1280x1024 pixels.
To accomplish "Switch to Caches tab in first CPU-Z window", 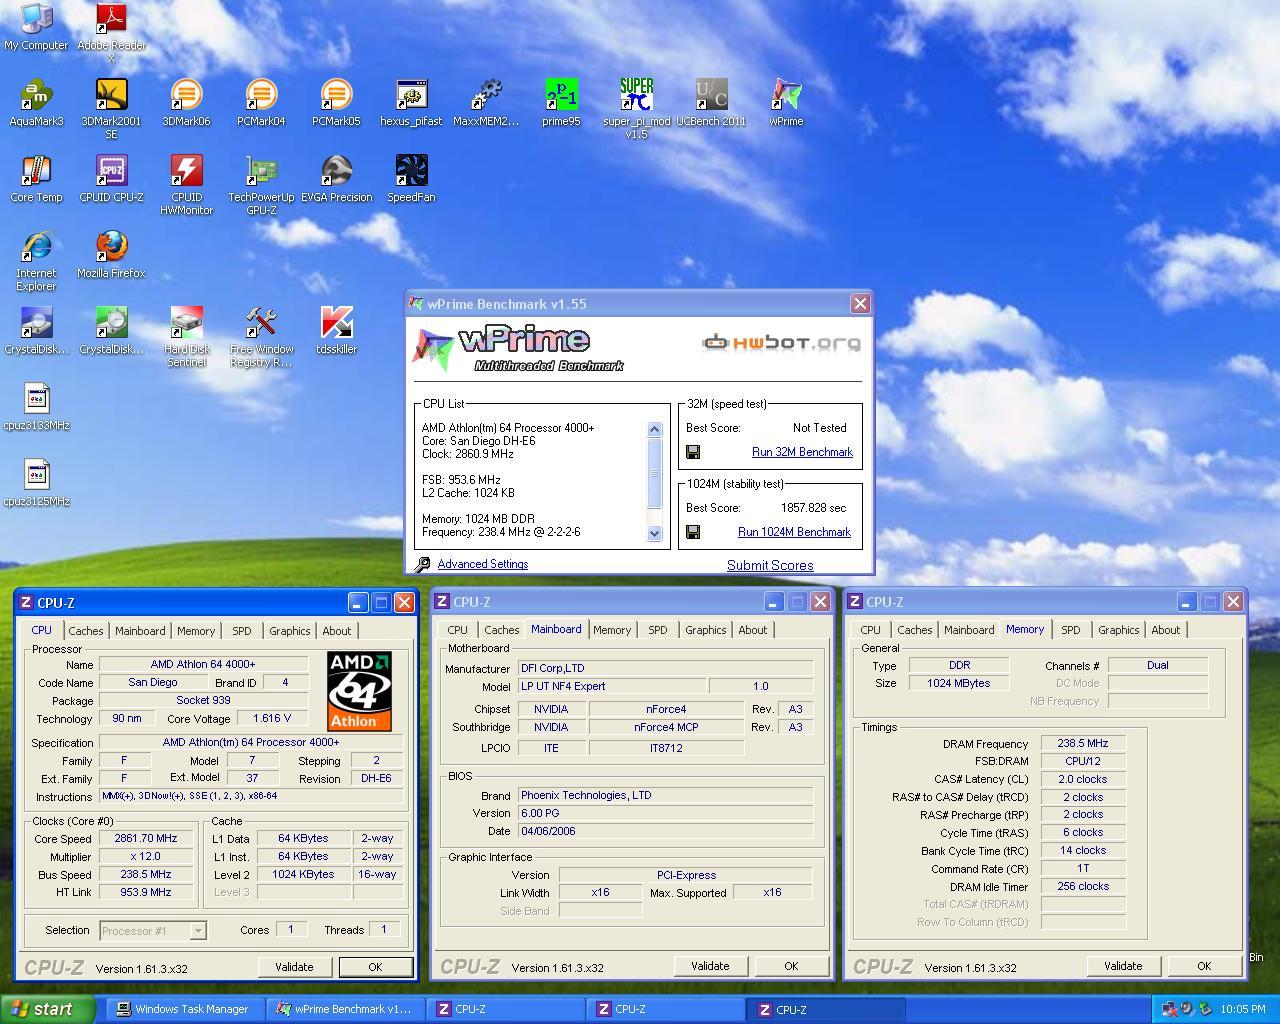I will (x=85, y=631).
